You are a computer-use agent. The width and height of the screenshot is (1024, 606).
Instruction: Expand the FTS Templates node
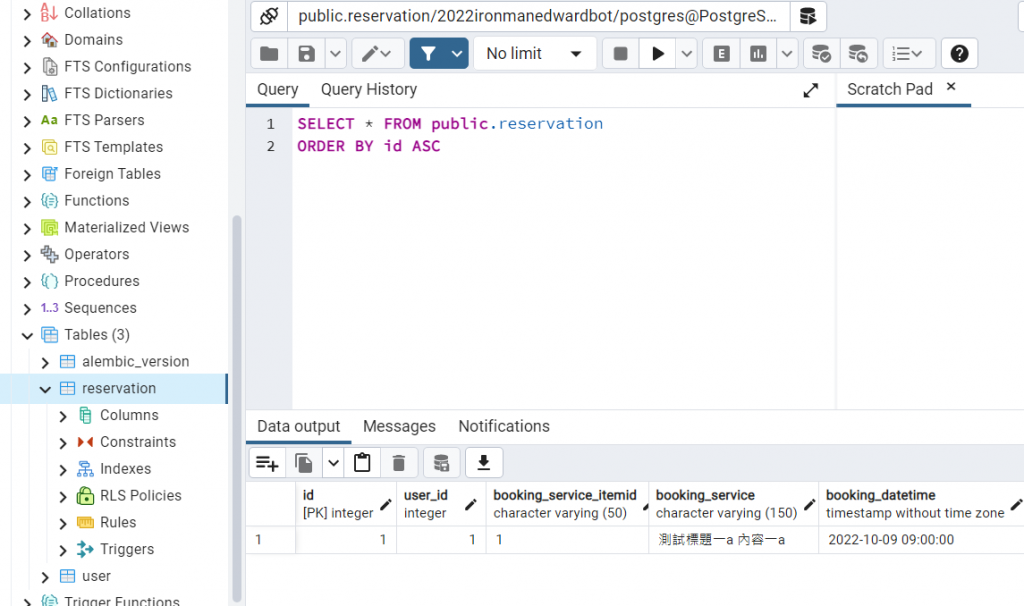point(27,148)
